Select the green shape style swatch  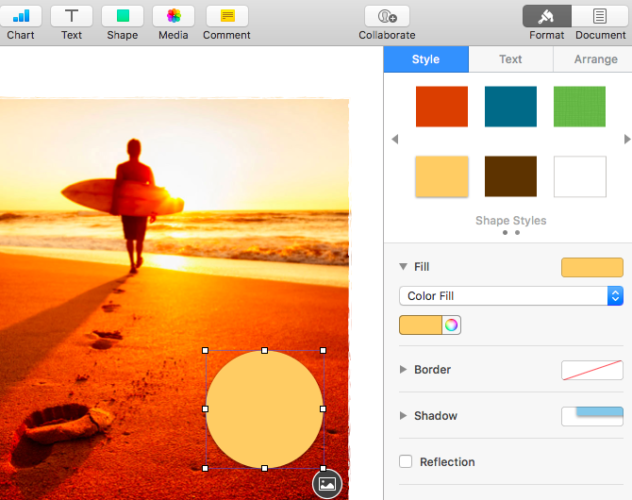pyautogui.click(x=579, y=106)
